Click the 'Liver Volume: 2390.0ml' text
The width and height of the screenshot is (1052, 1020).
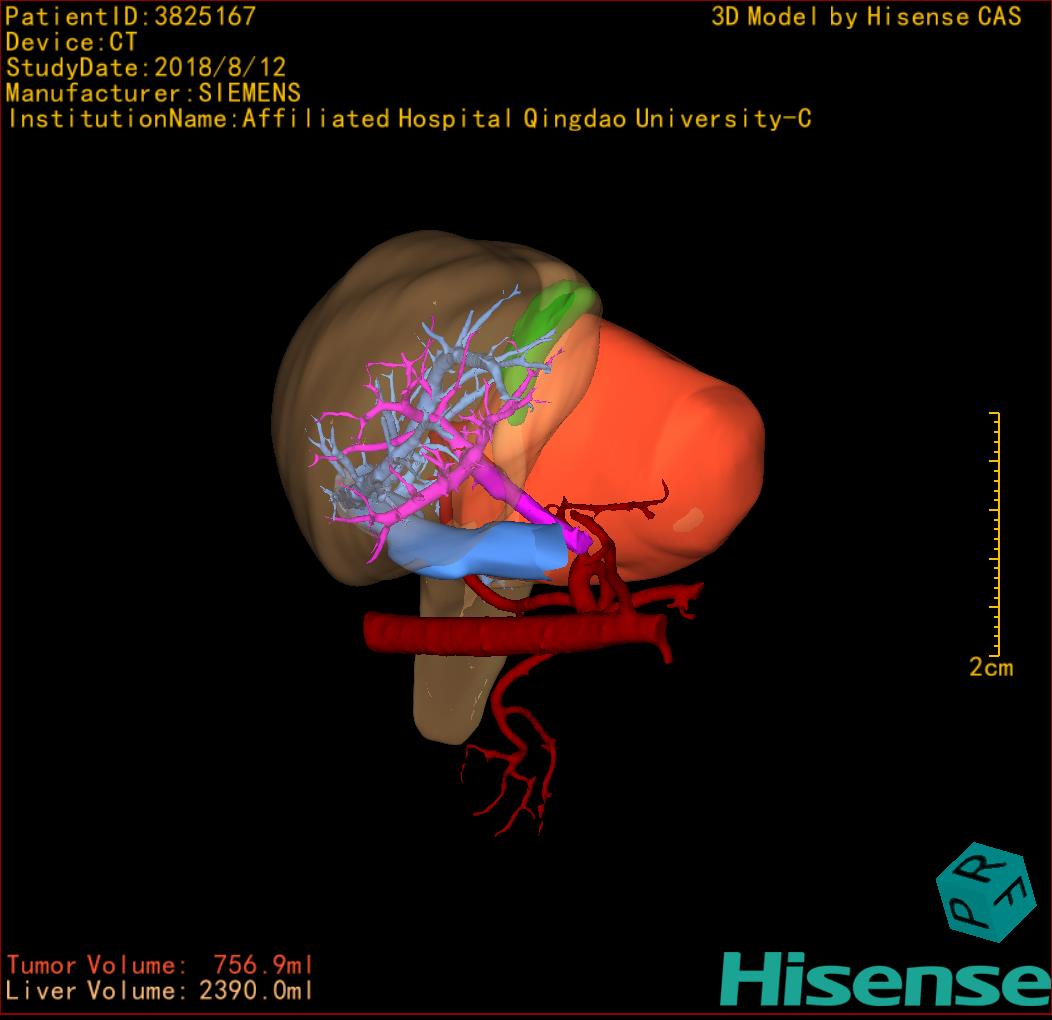[160, 990]
